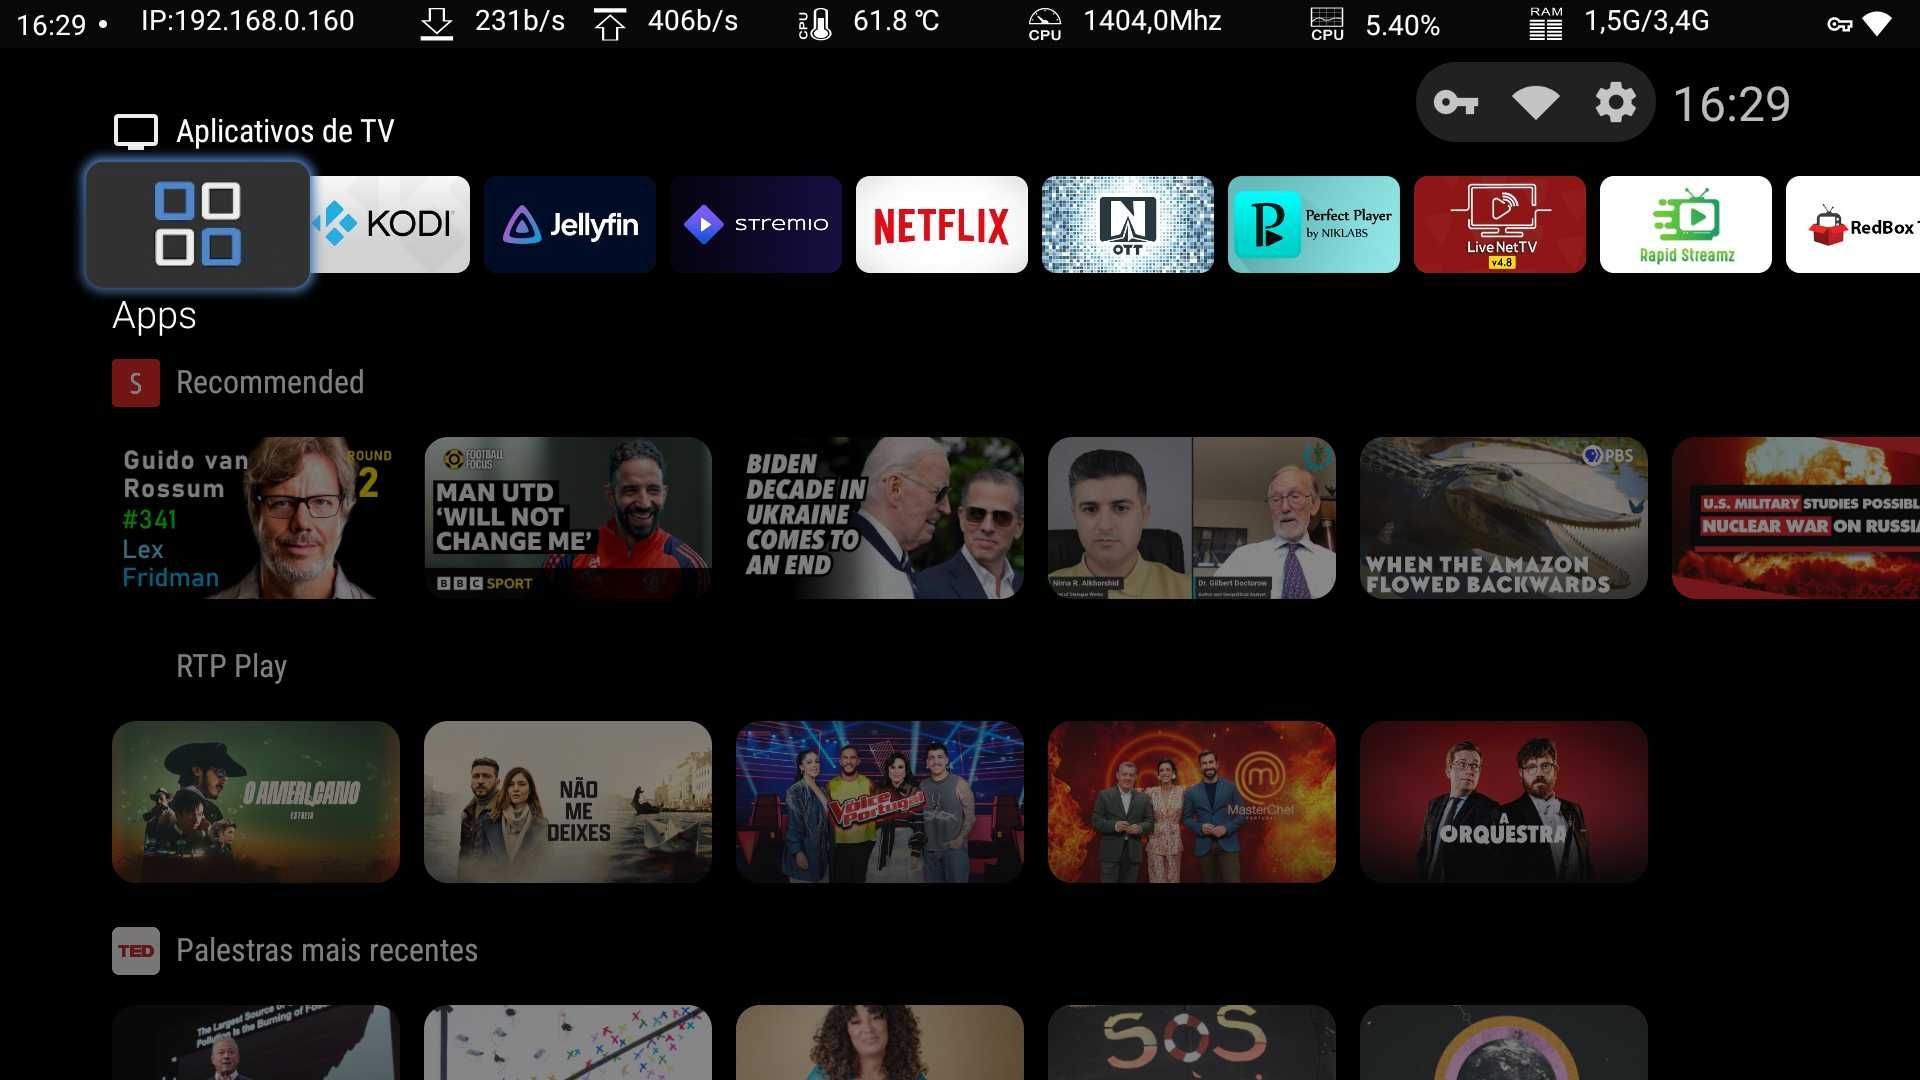Click the IP:192.168.0.160 status text
The width and height of the screenshot is (1920, 1080).
point(247,21)
